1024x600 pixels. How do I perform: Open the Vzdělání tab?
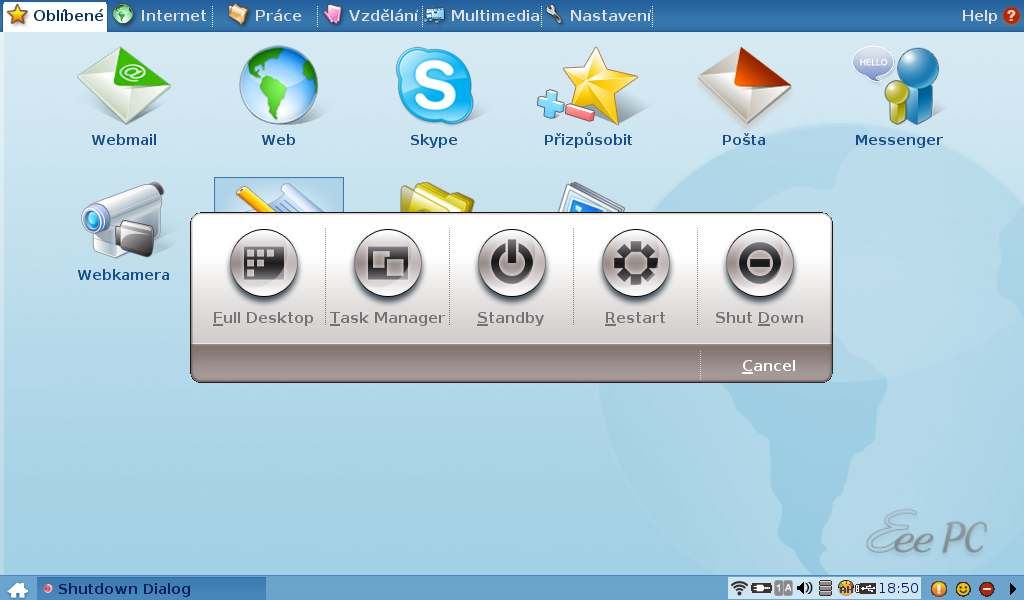(371, 15)
